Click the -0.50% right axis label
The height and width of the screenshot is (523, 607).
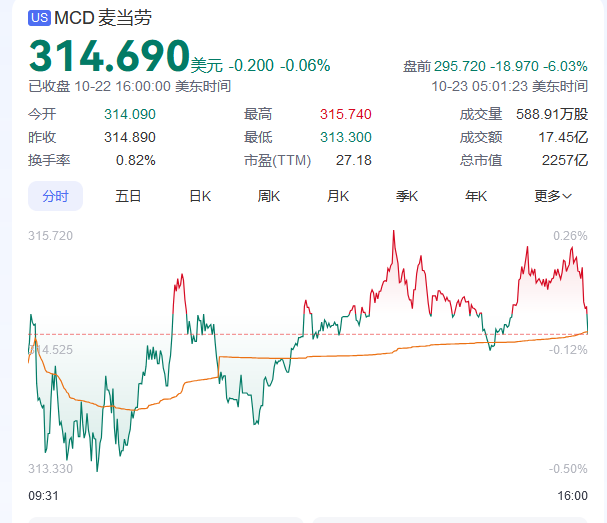coord(568,469)
